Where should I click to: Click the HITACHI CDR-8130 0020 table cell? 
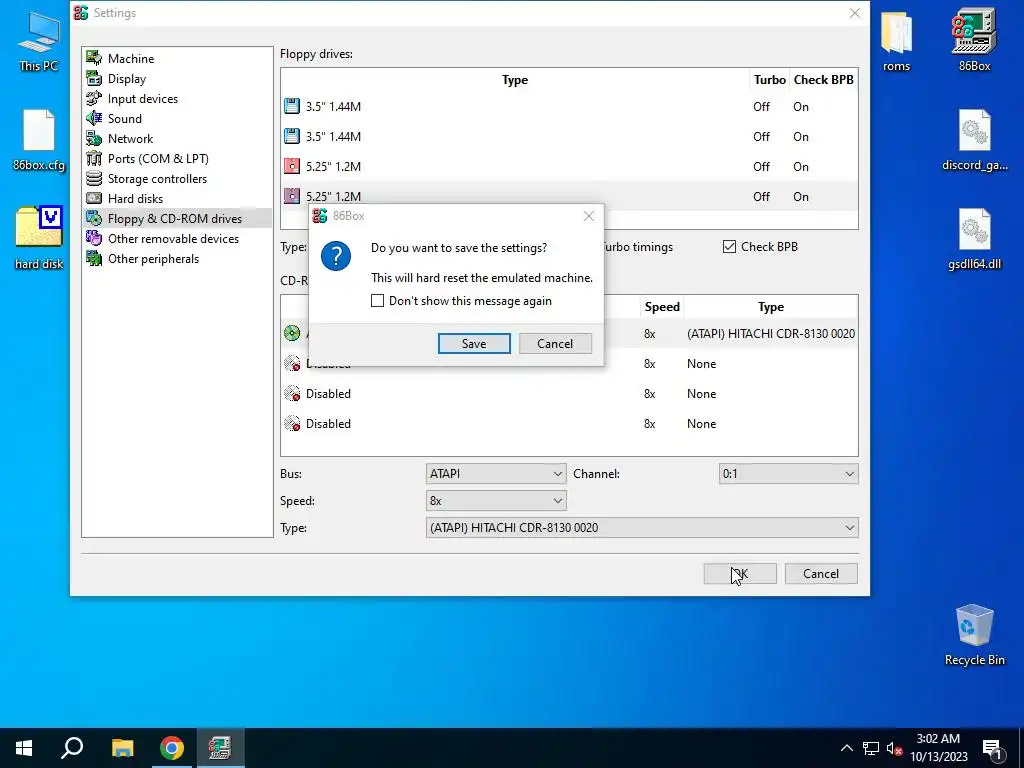[771, 334]
